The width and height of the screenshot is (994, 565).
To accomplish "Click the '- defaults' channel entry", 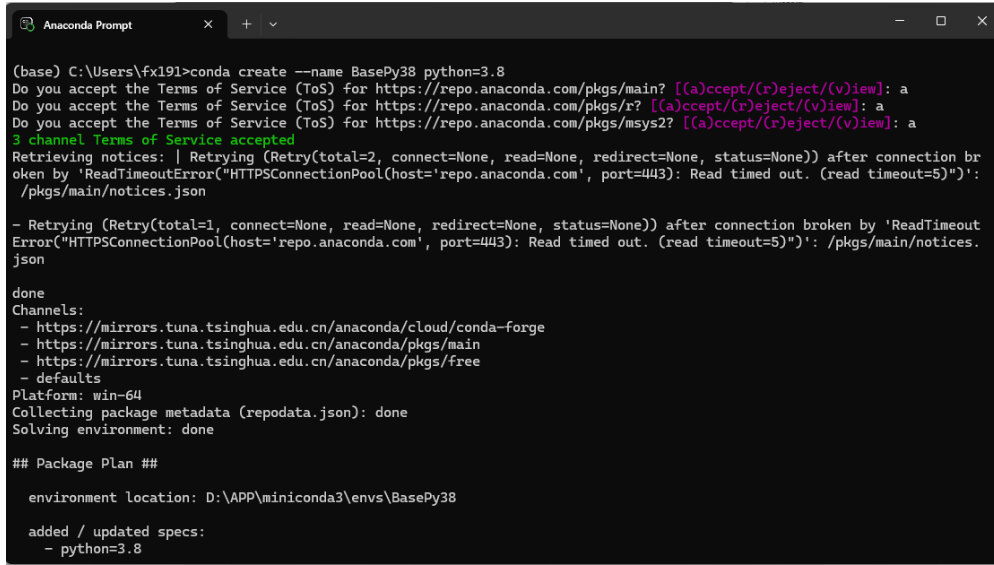I will coord(60,379).
